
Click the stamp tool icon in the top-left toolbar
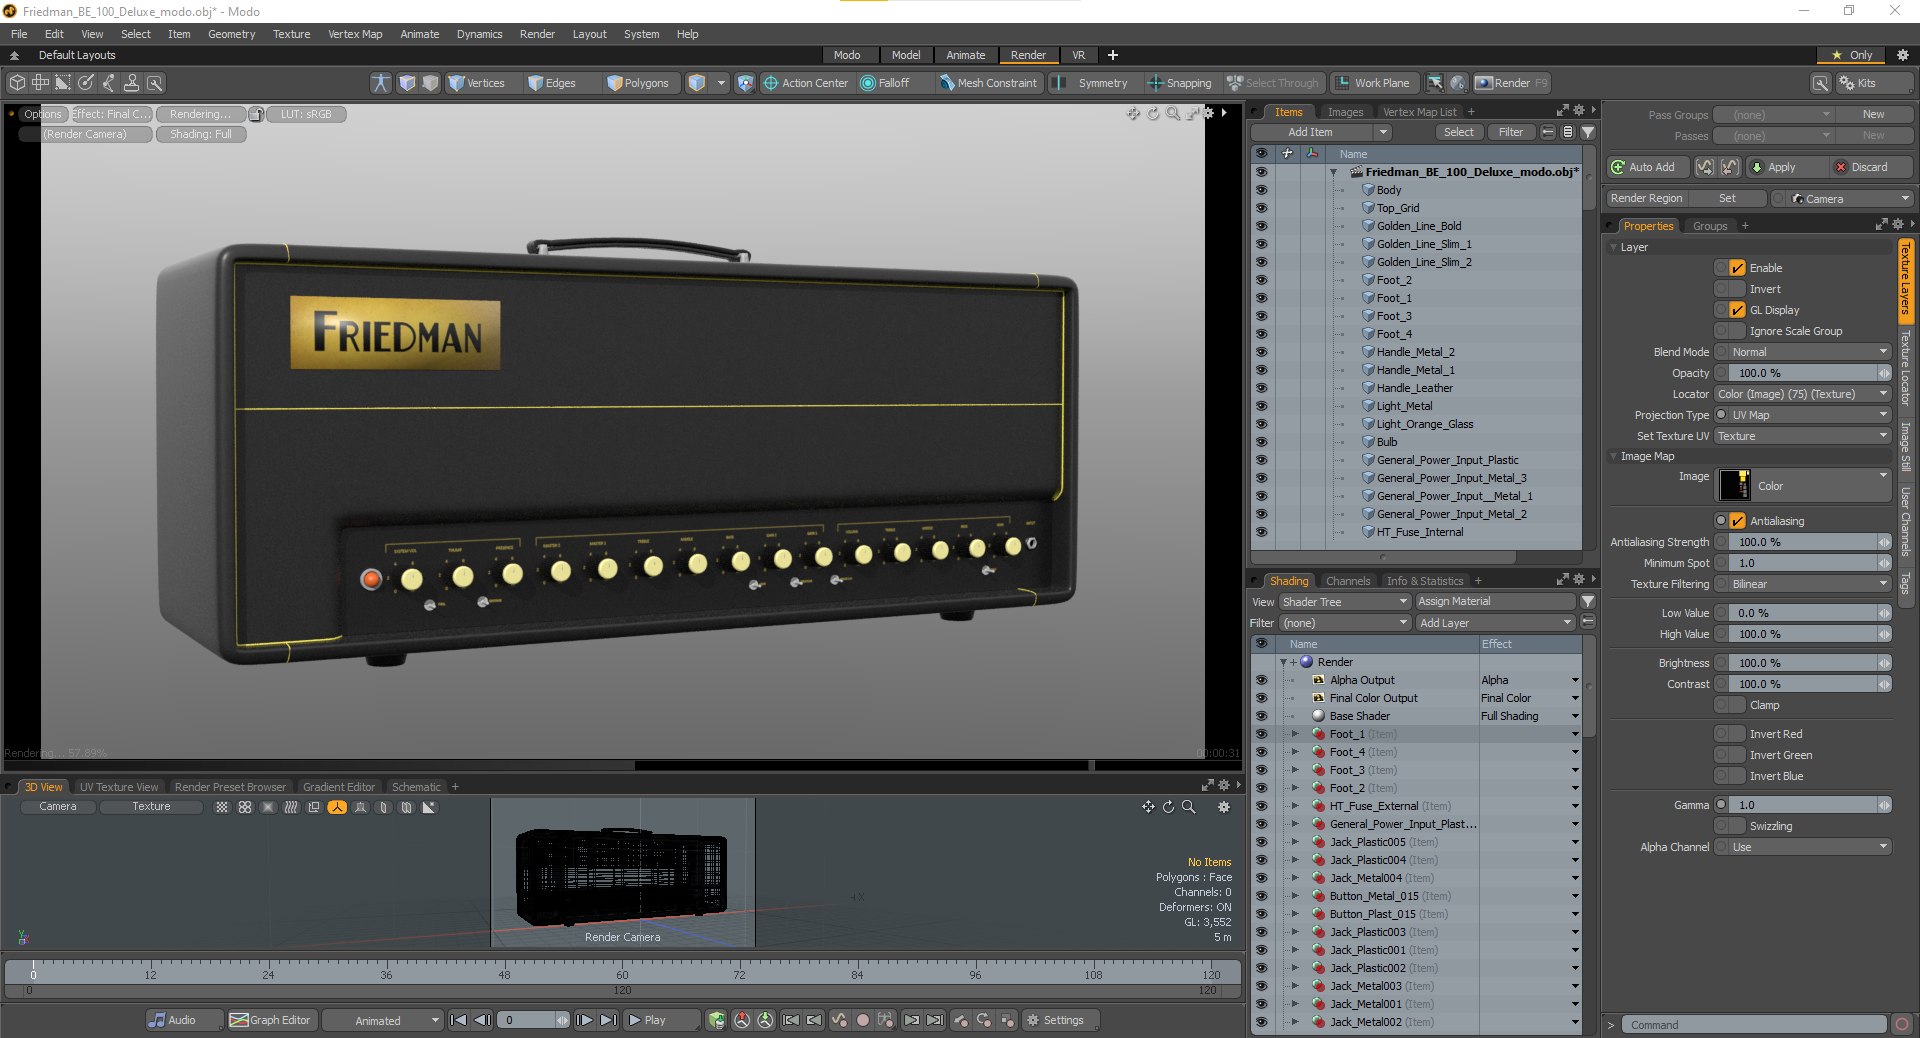click(x=131, y=83)
